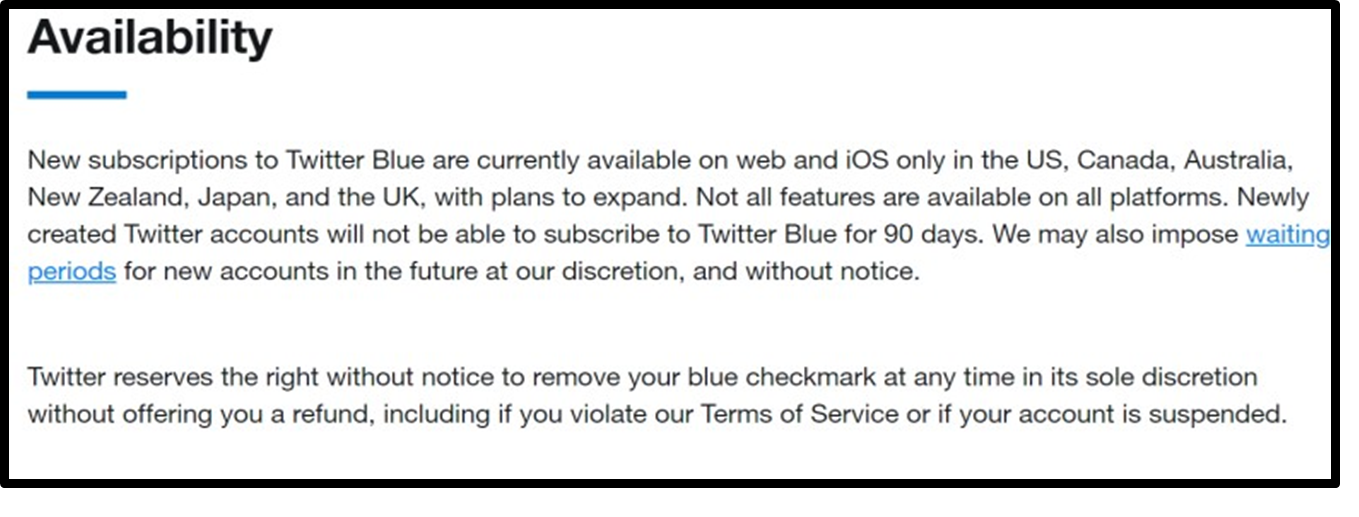This screenshot has height=517, width=1359.
Task: Click the blue underline bar beneath Availability
Action: pos(77,95)
